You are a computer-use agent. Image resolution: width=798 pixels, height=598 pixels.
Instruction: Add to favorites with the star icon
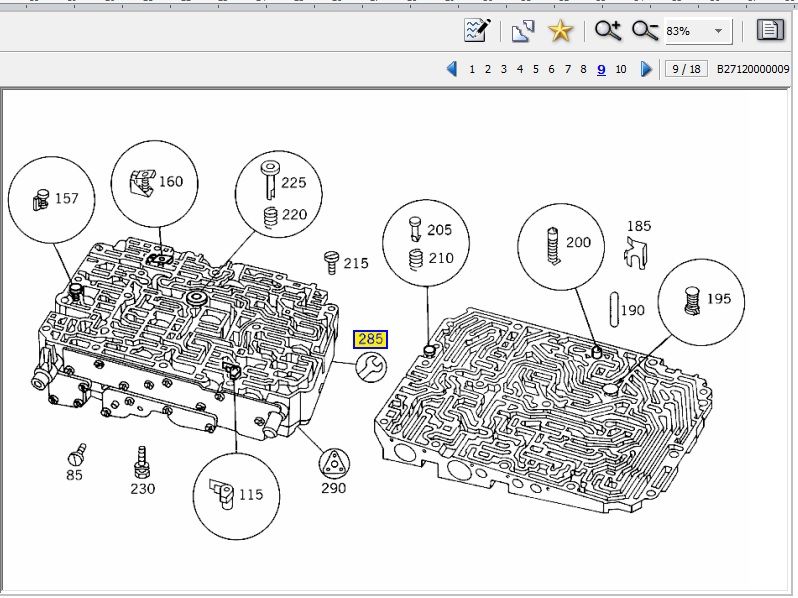coord(560,31)
